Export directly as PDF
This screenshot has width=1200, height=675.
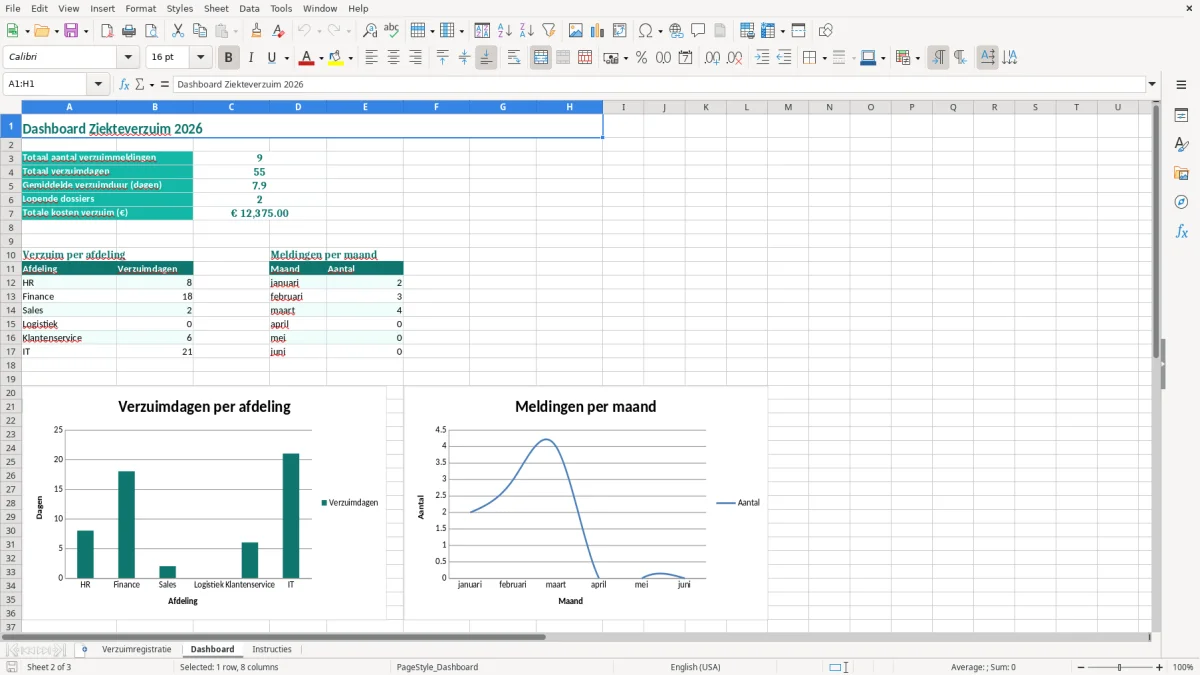click(107, 31)
